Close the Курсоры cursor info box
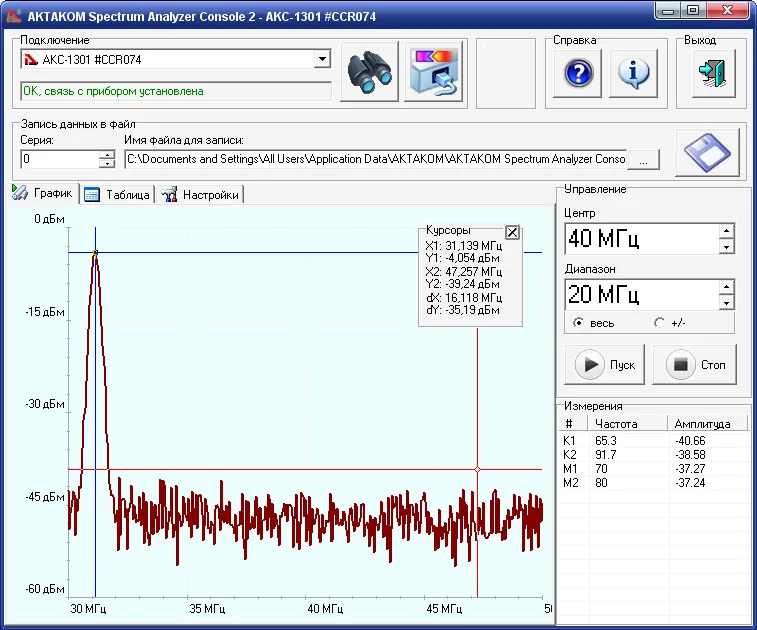The width and height of the screenshot is (757, 630). point(512,232)
